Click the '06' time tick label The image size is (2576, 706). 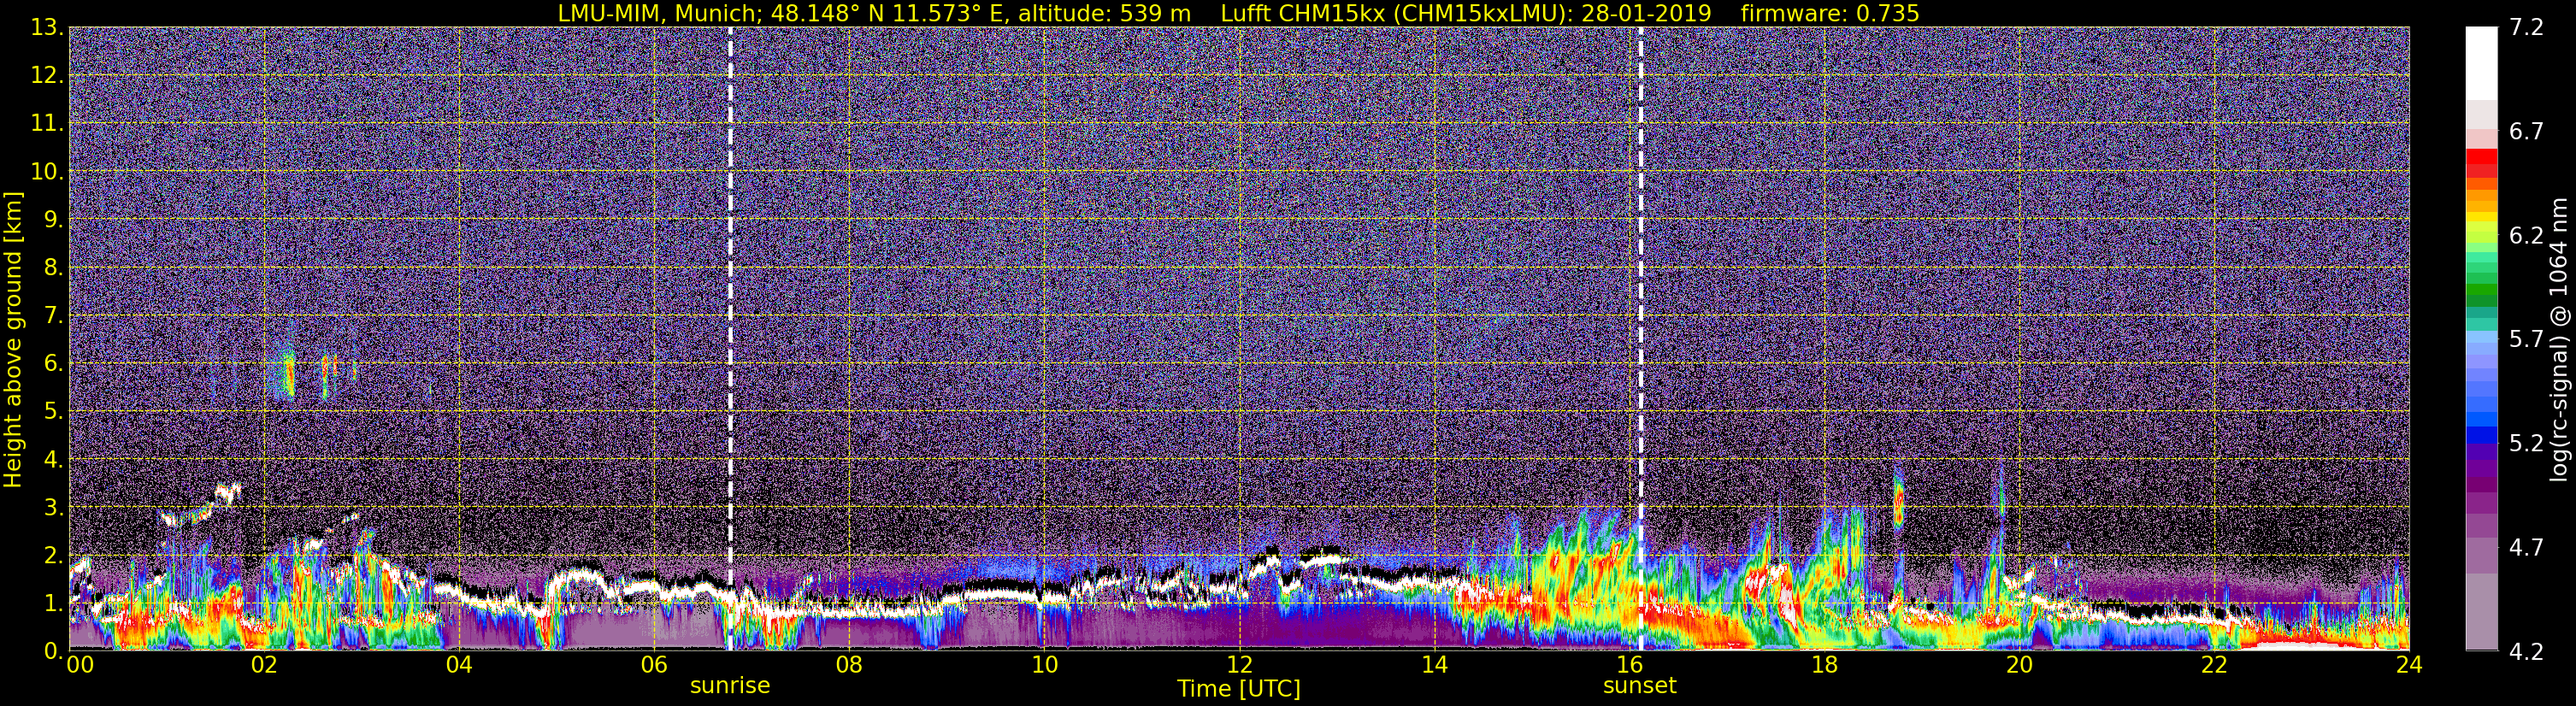click(654, 665)
